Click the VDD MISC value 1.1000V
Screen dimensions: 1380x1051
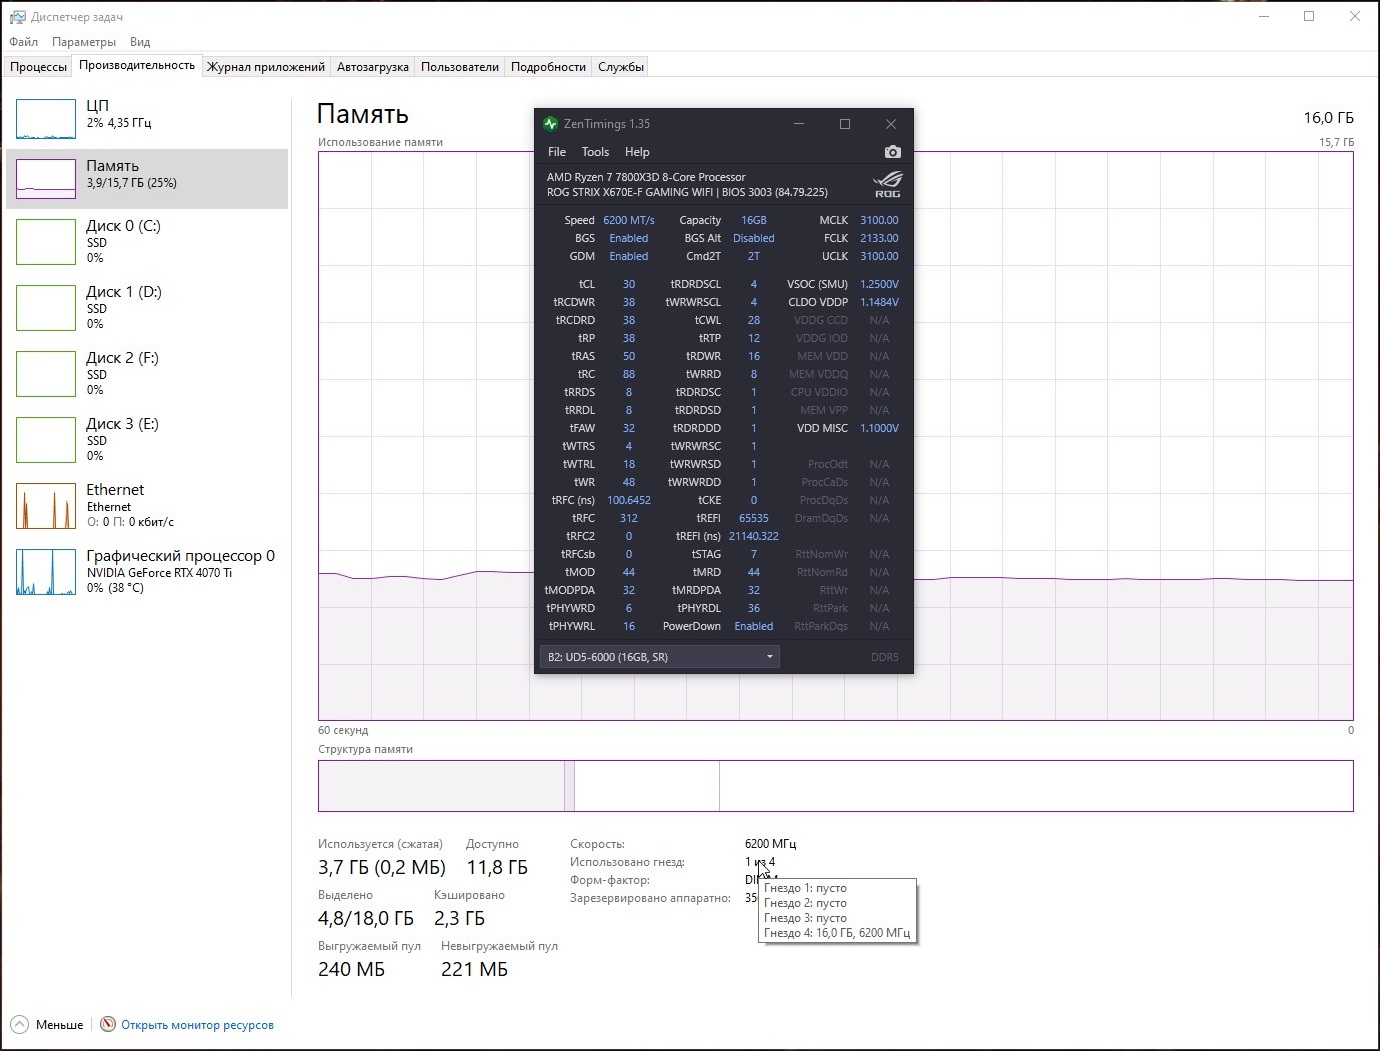tap(879, 428)
